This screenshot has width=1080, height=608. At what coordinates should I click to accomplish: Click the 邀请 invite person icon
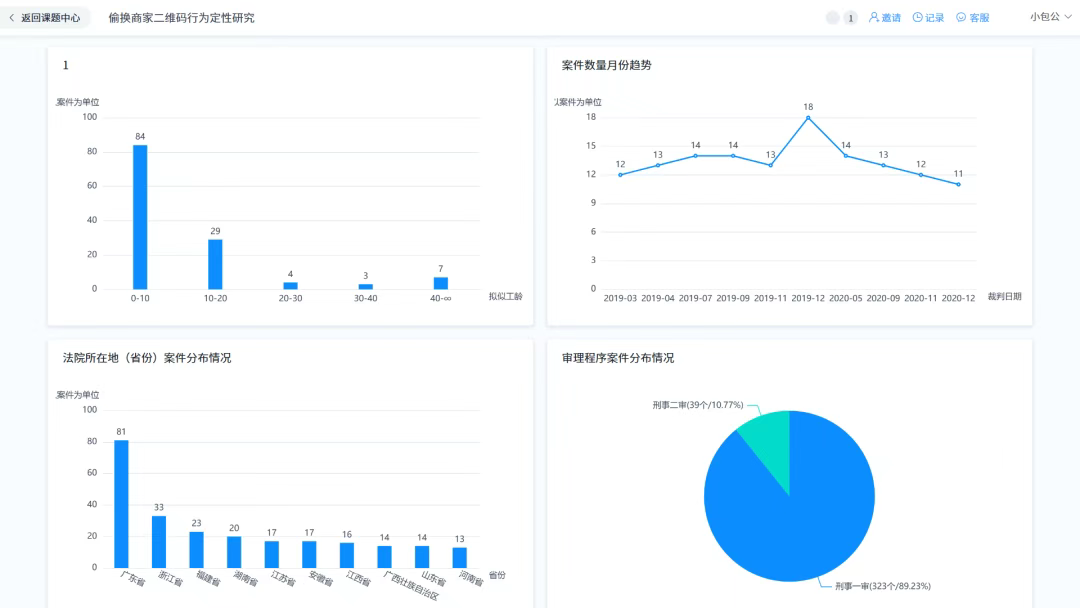click(874, 17)
